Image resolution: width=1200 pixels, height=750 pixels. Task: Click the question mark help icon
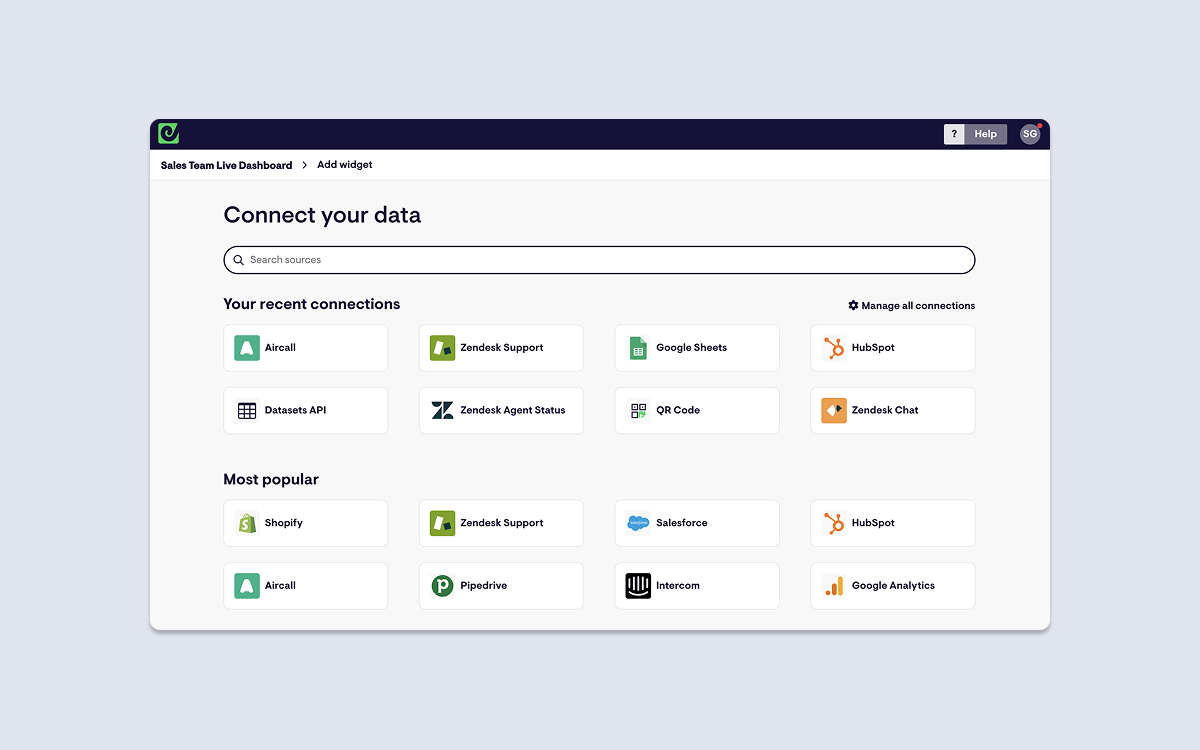pyautogui.click(x=954, y=134)
